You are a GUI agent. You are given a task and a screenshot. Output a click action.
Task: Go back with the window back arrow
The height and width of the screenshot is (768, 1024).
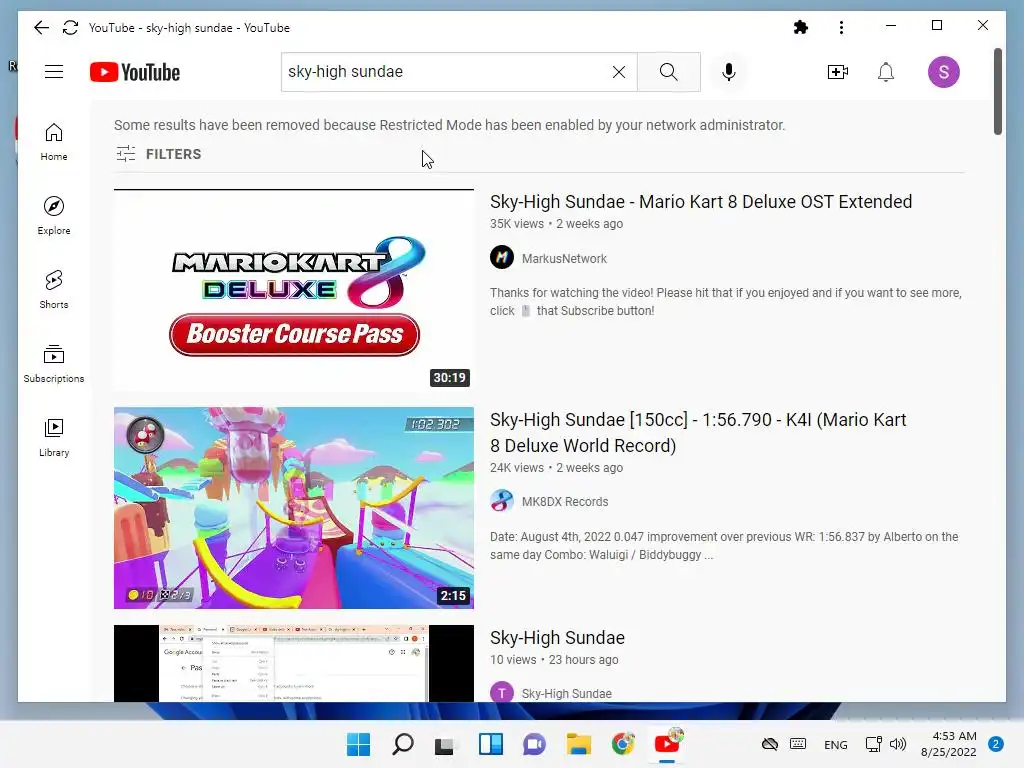click(x=41, y=27)
